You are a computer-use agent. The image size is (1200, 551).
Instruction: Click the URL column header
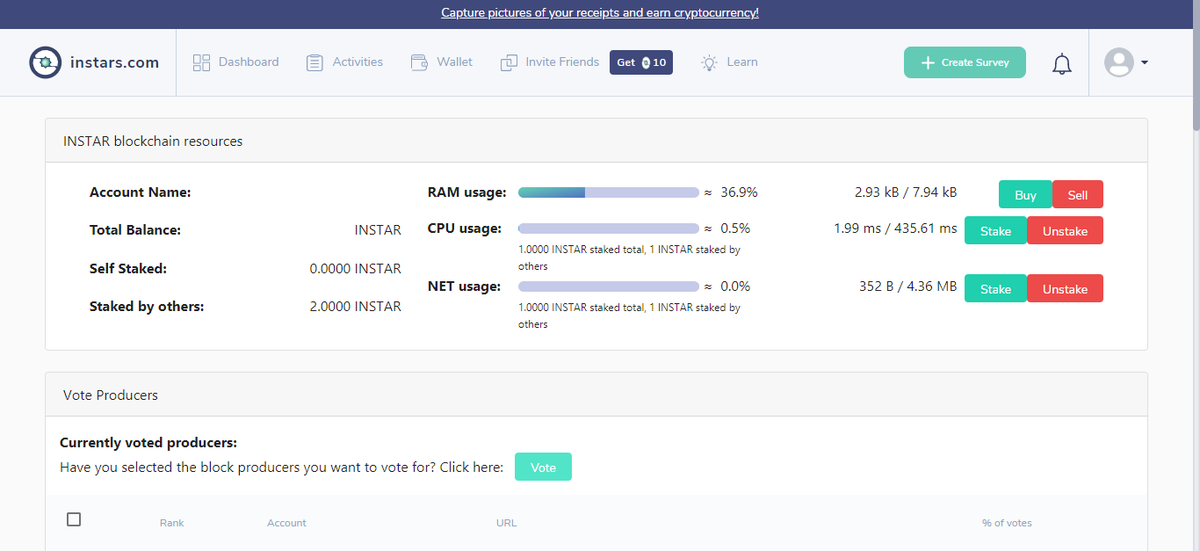[506, 523]
